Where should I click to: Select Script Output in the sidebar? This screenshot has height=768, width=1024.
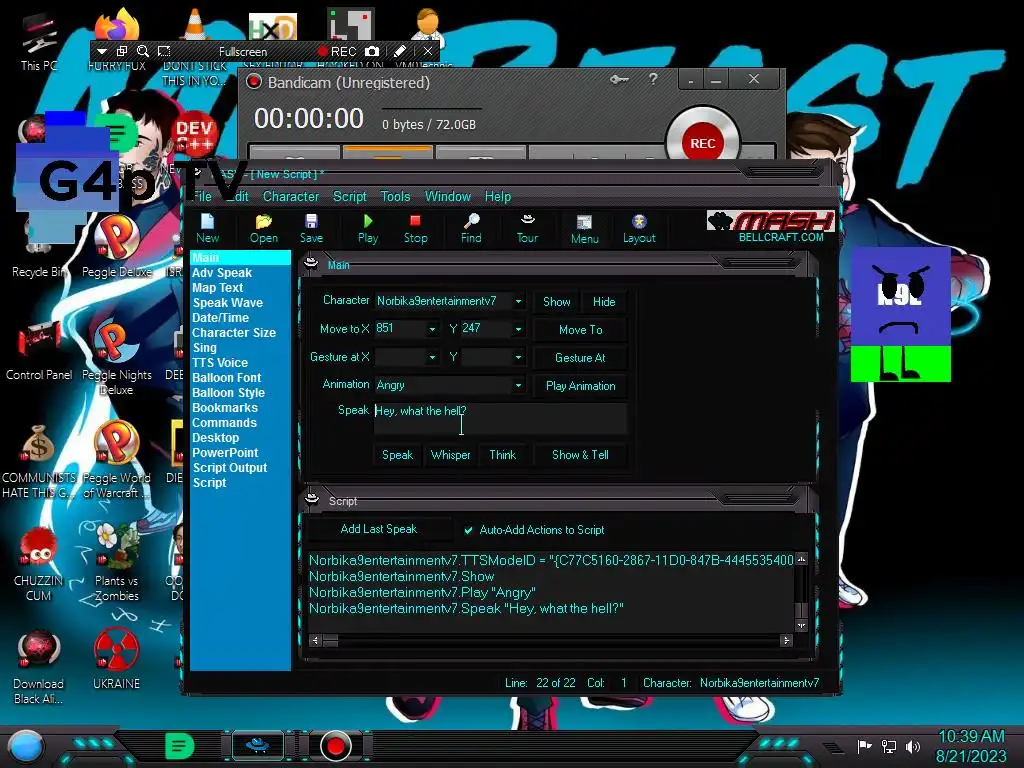(x=230, y=468)
